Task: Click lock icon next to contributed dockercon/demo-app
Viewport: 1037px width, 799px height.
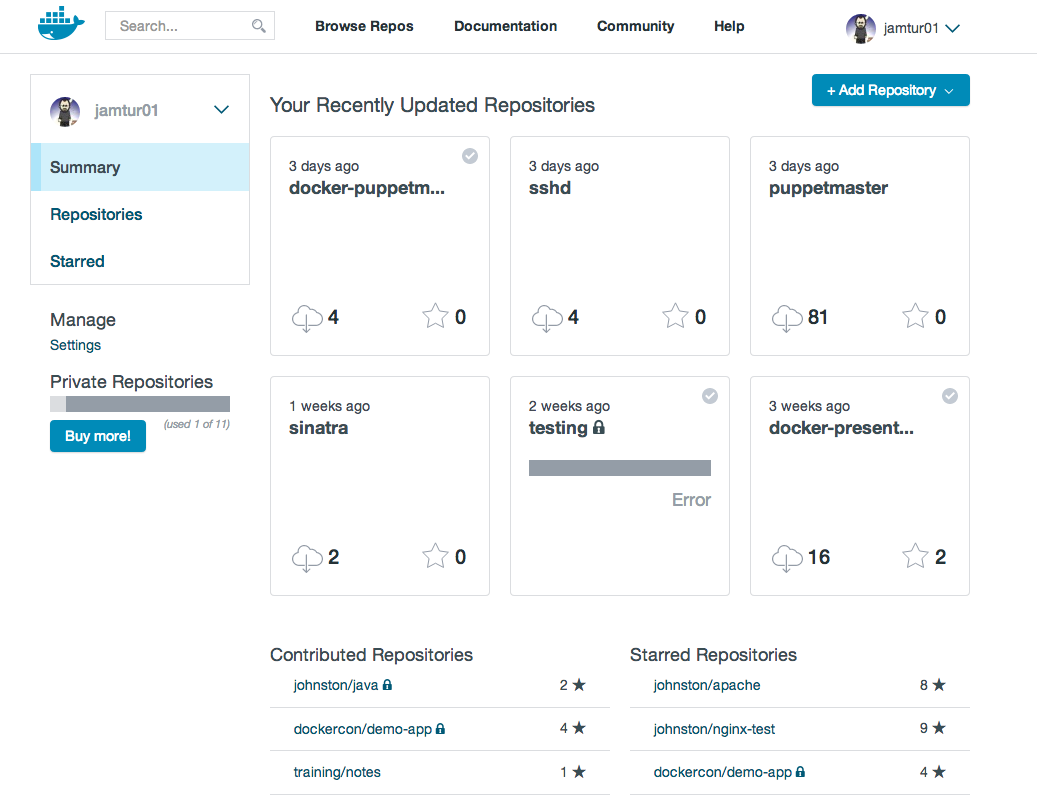Action: (x=440, y=728)
